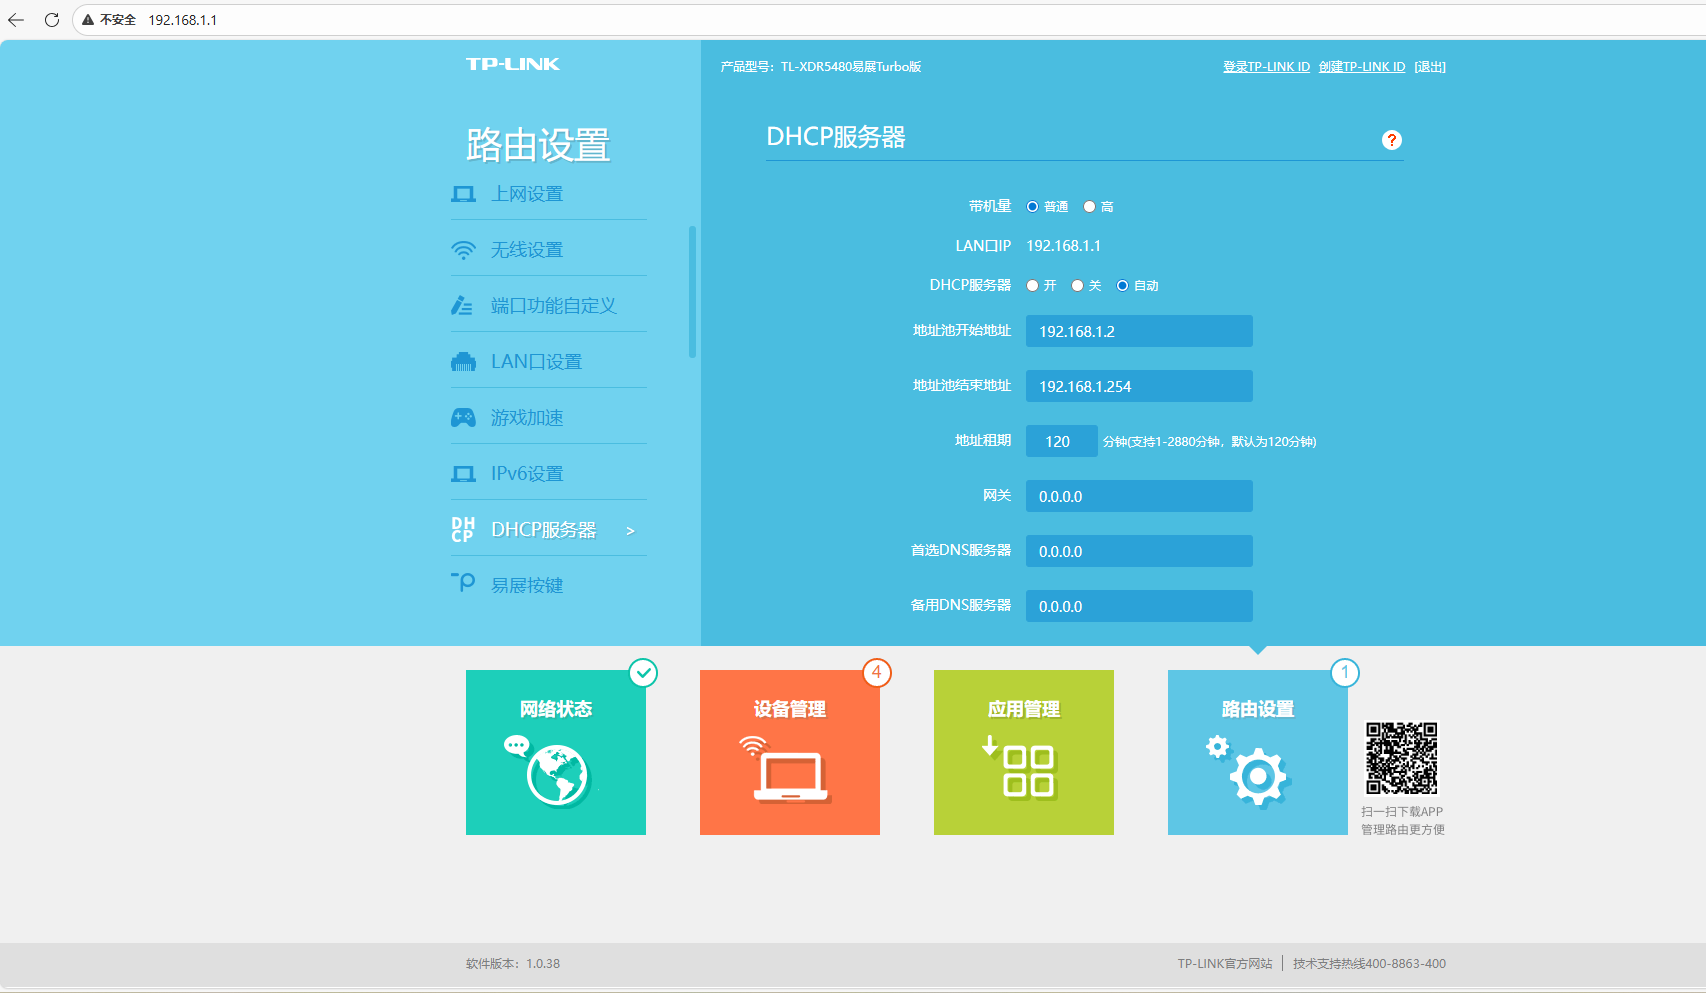Set DHCP服务器 to 开

1033,286
